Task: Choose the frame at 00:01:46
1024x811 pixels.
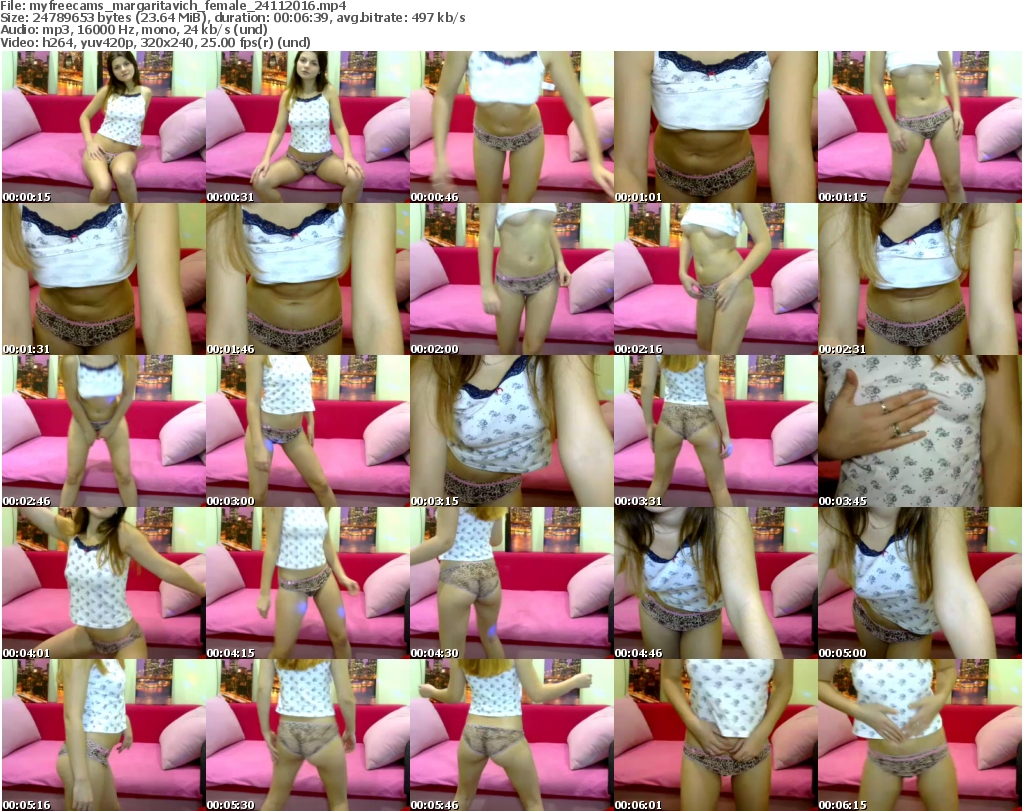Action: [x=308, y=279]
